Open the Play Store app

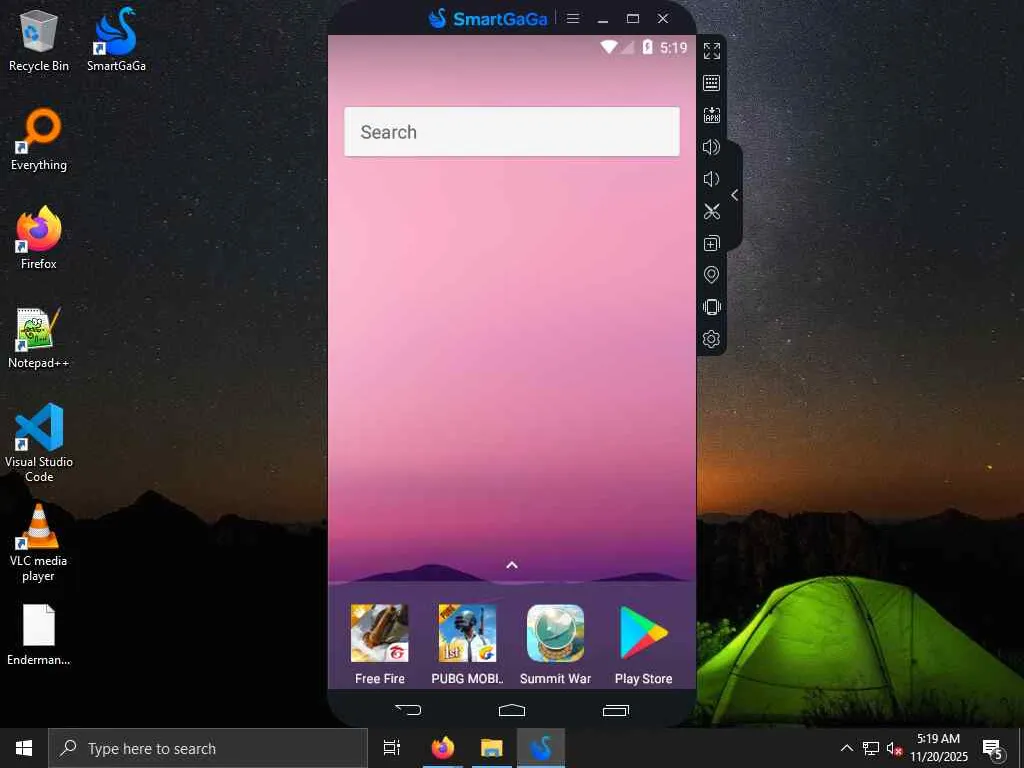click(x=644, y=645)
